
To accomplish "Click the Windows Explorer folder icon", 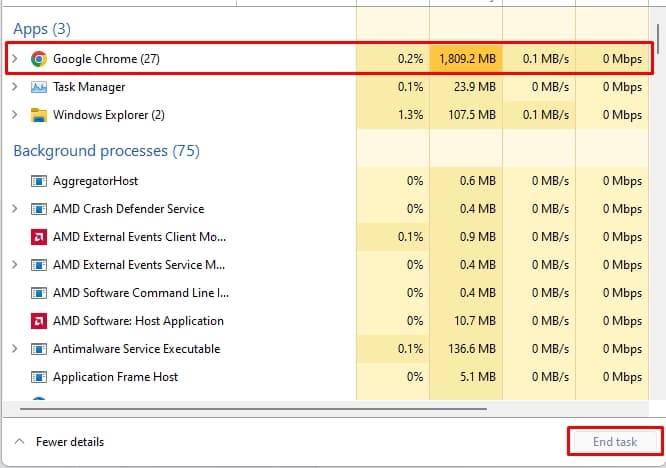I will tap(39, 115).
